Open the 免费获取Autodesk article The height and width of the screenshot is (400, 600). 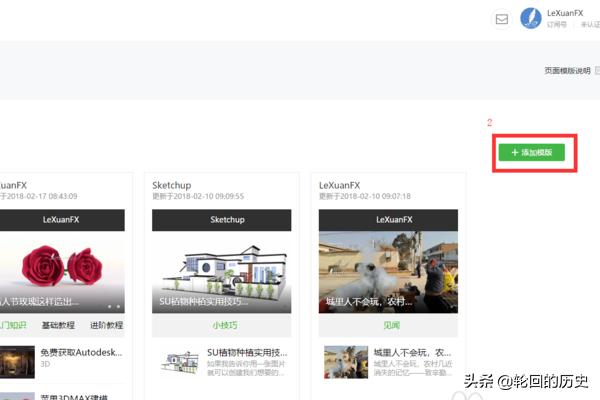pos(80,352)
